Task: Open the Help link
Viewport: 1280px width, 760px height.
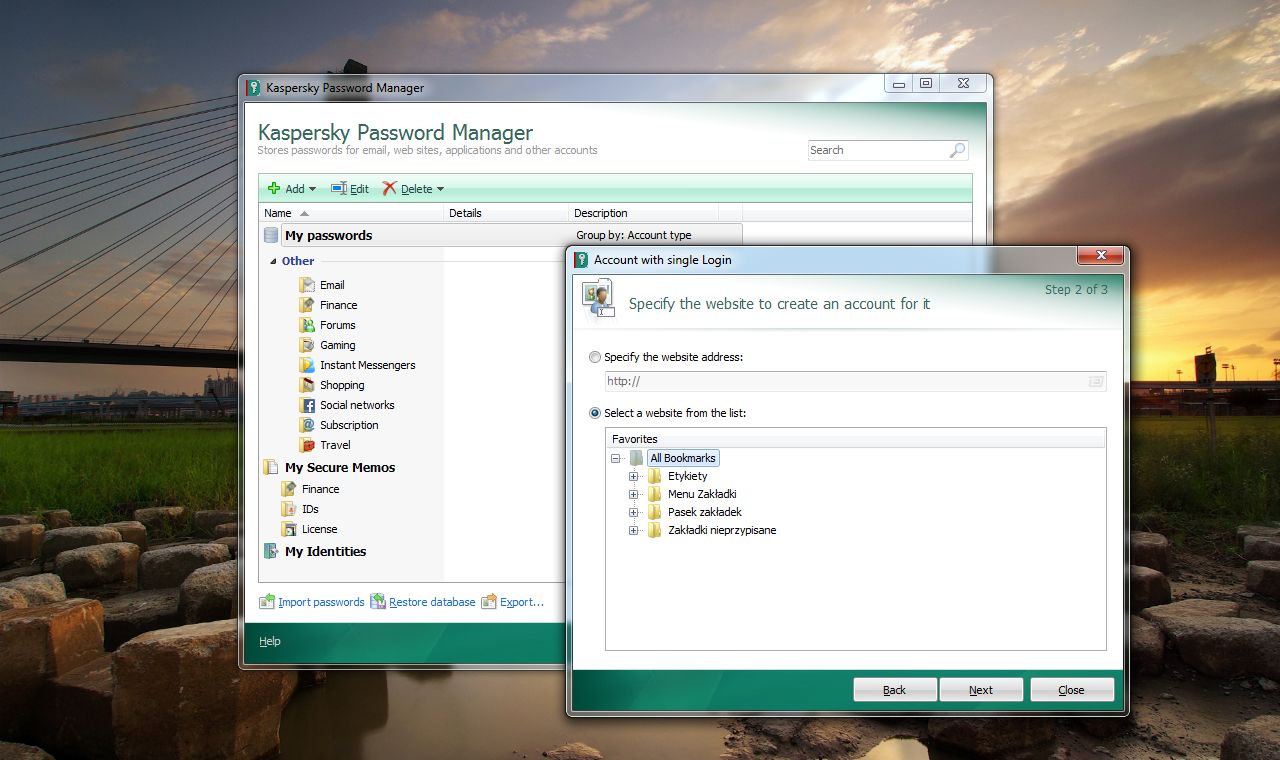Action: [270, 641]
